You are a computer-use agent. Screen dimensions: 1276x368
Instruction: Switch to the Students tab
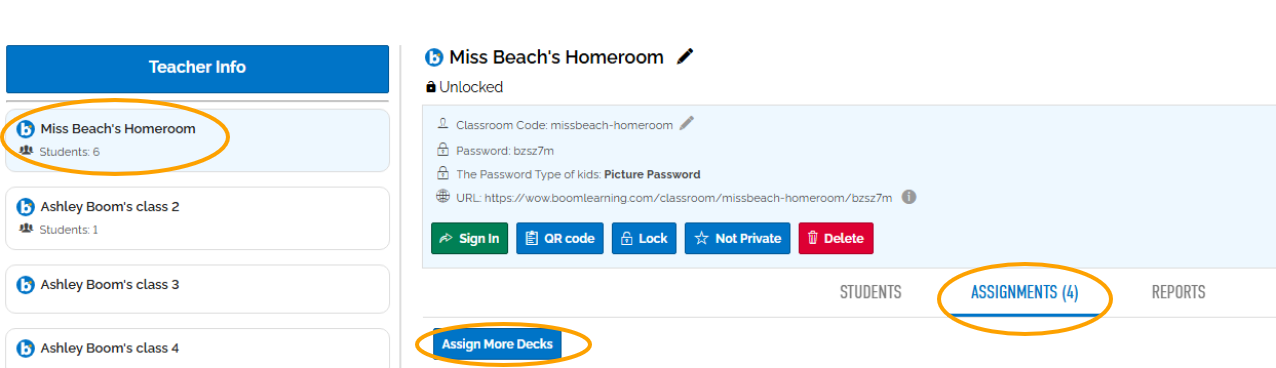click(870, 292)
